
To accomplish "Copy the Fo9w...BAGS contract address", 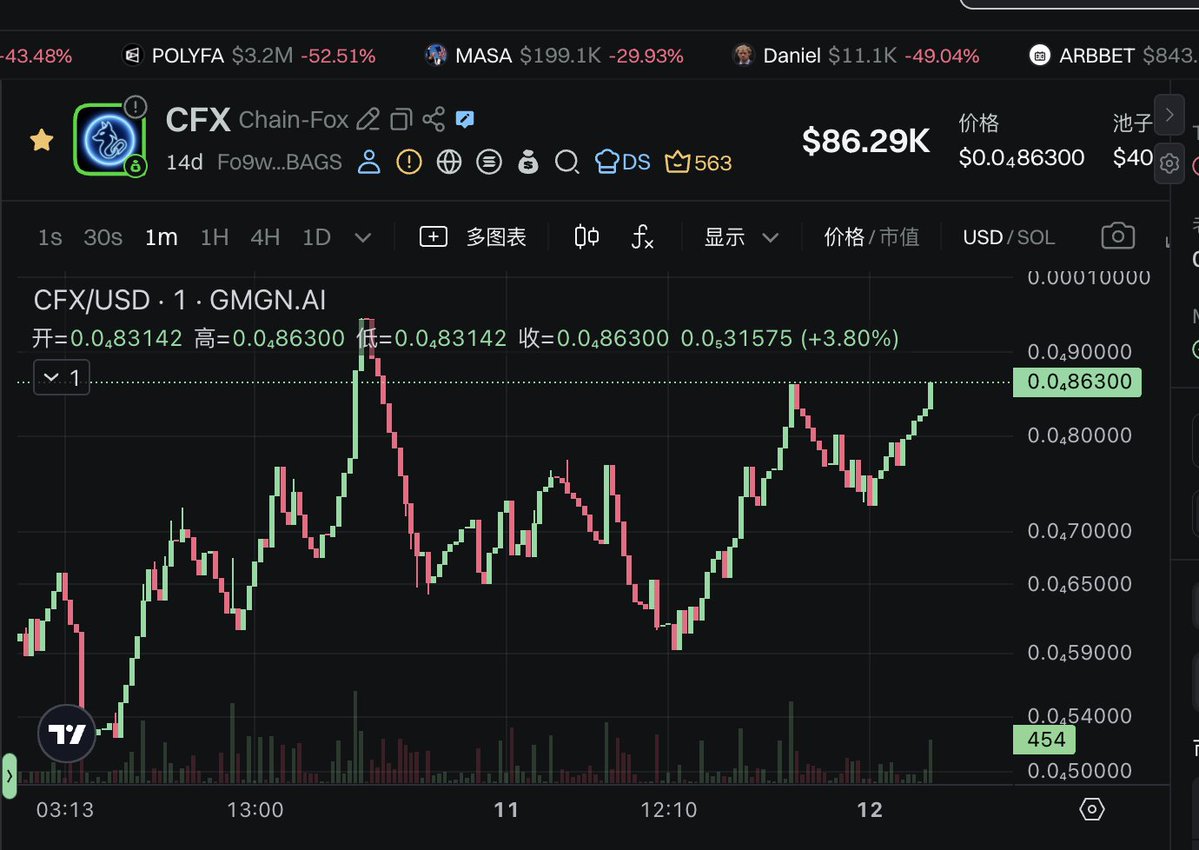I will [x=279, y=163].
